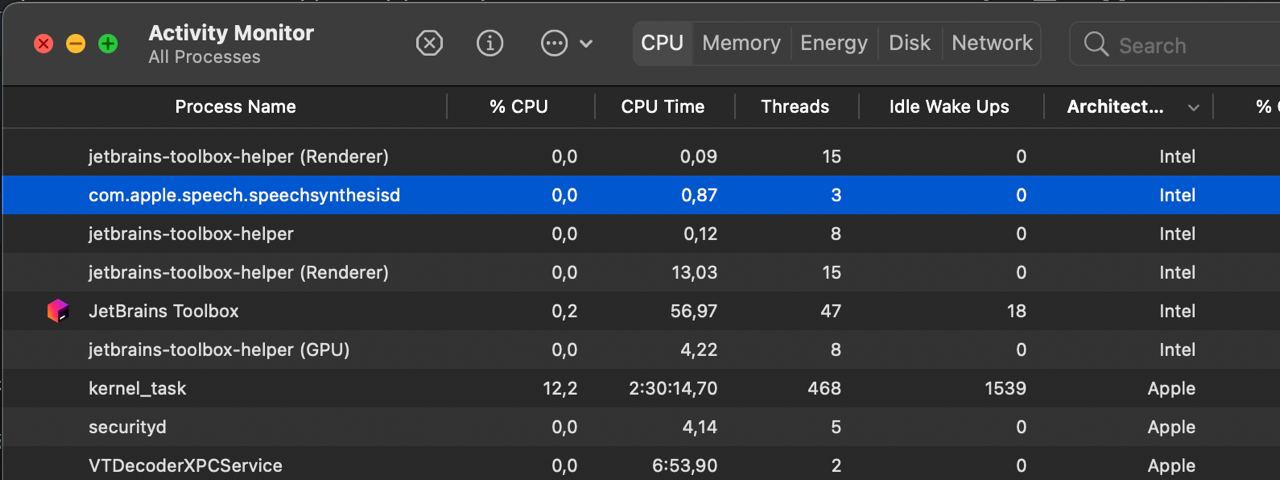Screen dimensions: 1280x480
Task: Select jetbrains-toolbox-helper row with 8 threads, 0,12 time
Action: pyautogui.click(x=640, y=234)
